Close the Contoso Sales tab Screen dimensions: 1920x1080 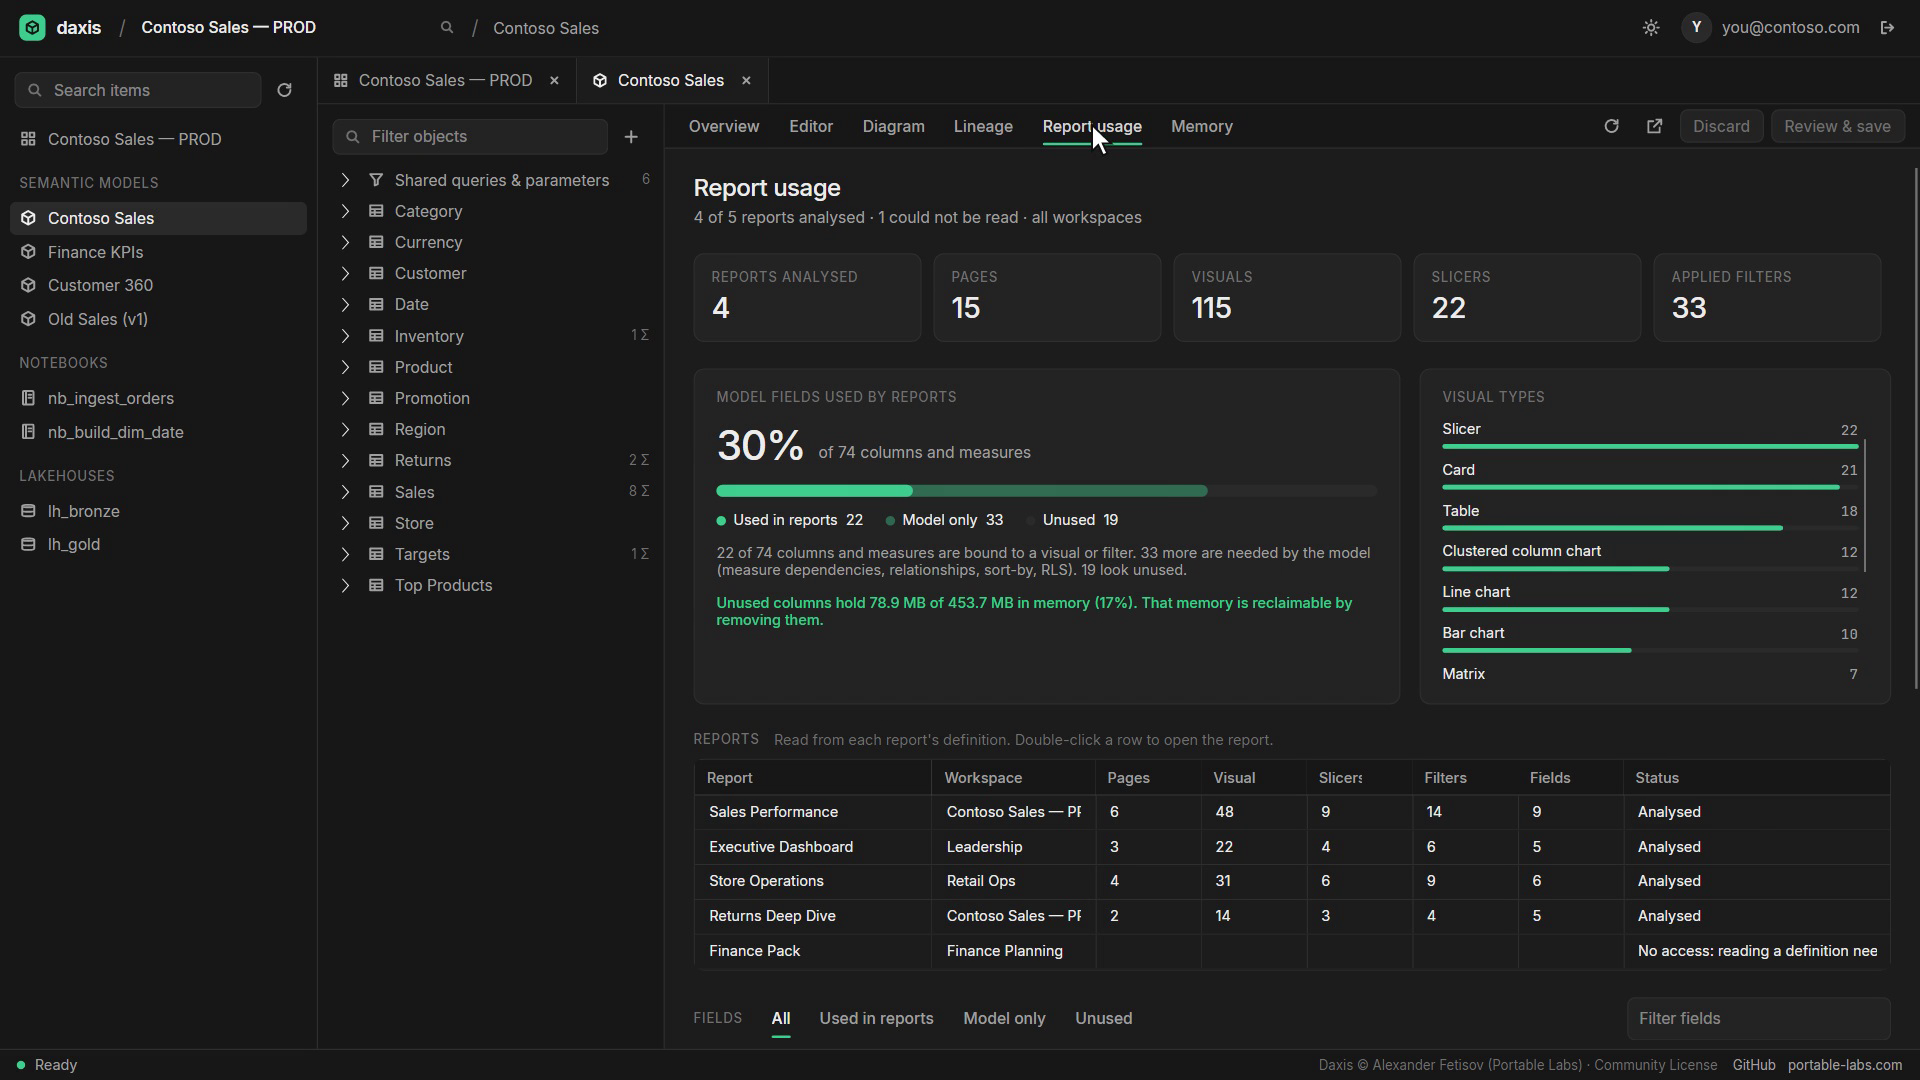746,80
